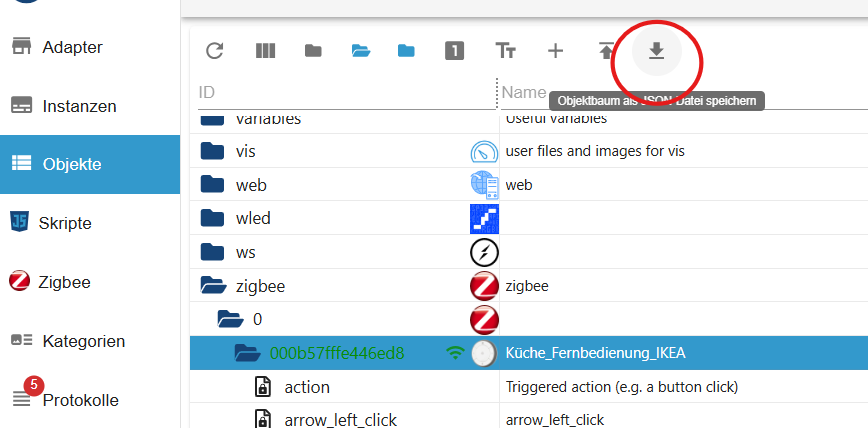Open the column configuration icon

pos(265,51)
